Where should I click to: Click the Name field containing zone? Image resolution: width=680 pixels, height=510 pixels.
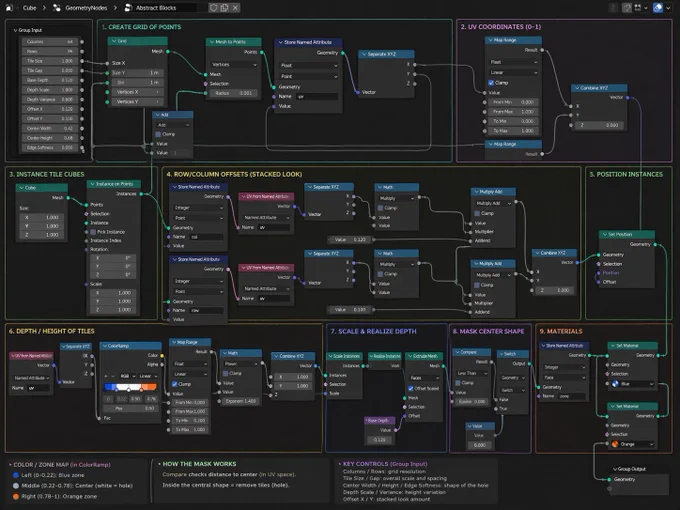click(x=571, y=396)
